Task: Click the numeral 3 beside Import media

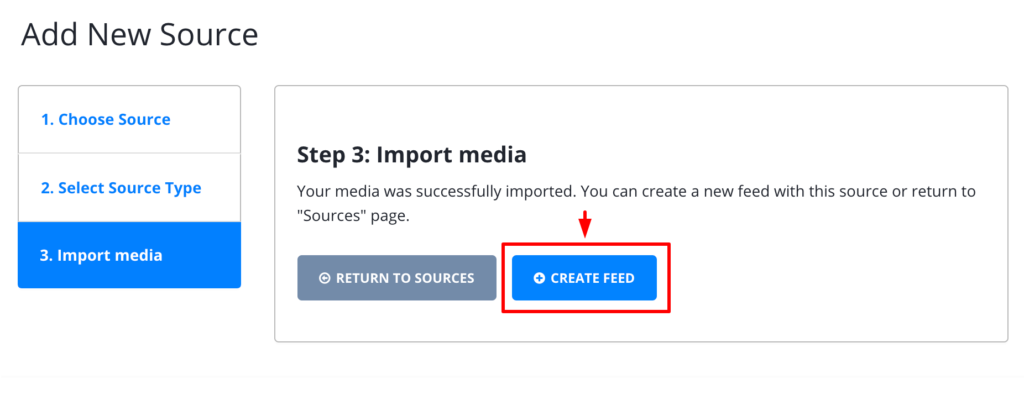Action: click(x=46, y=255)
